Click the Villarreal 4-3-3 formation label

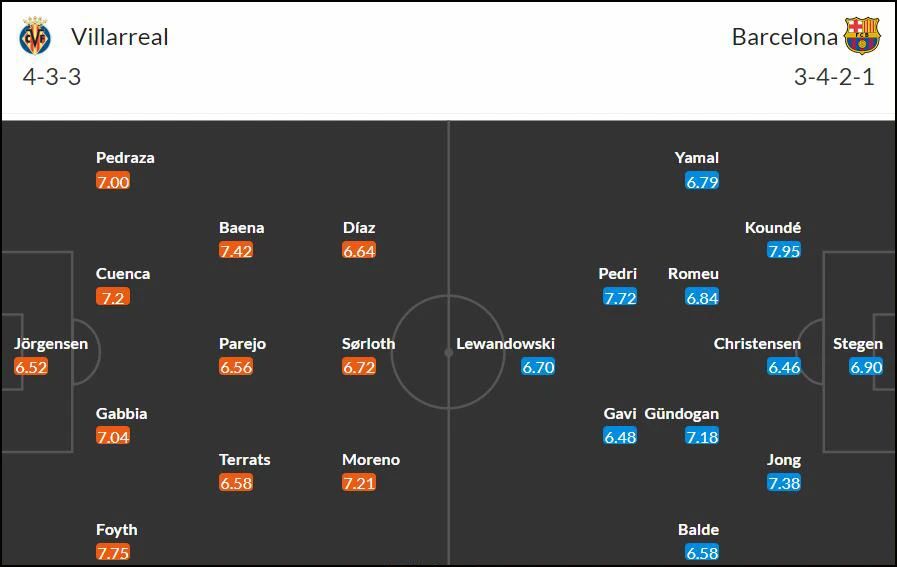51,77
